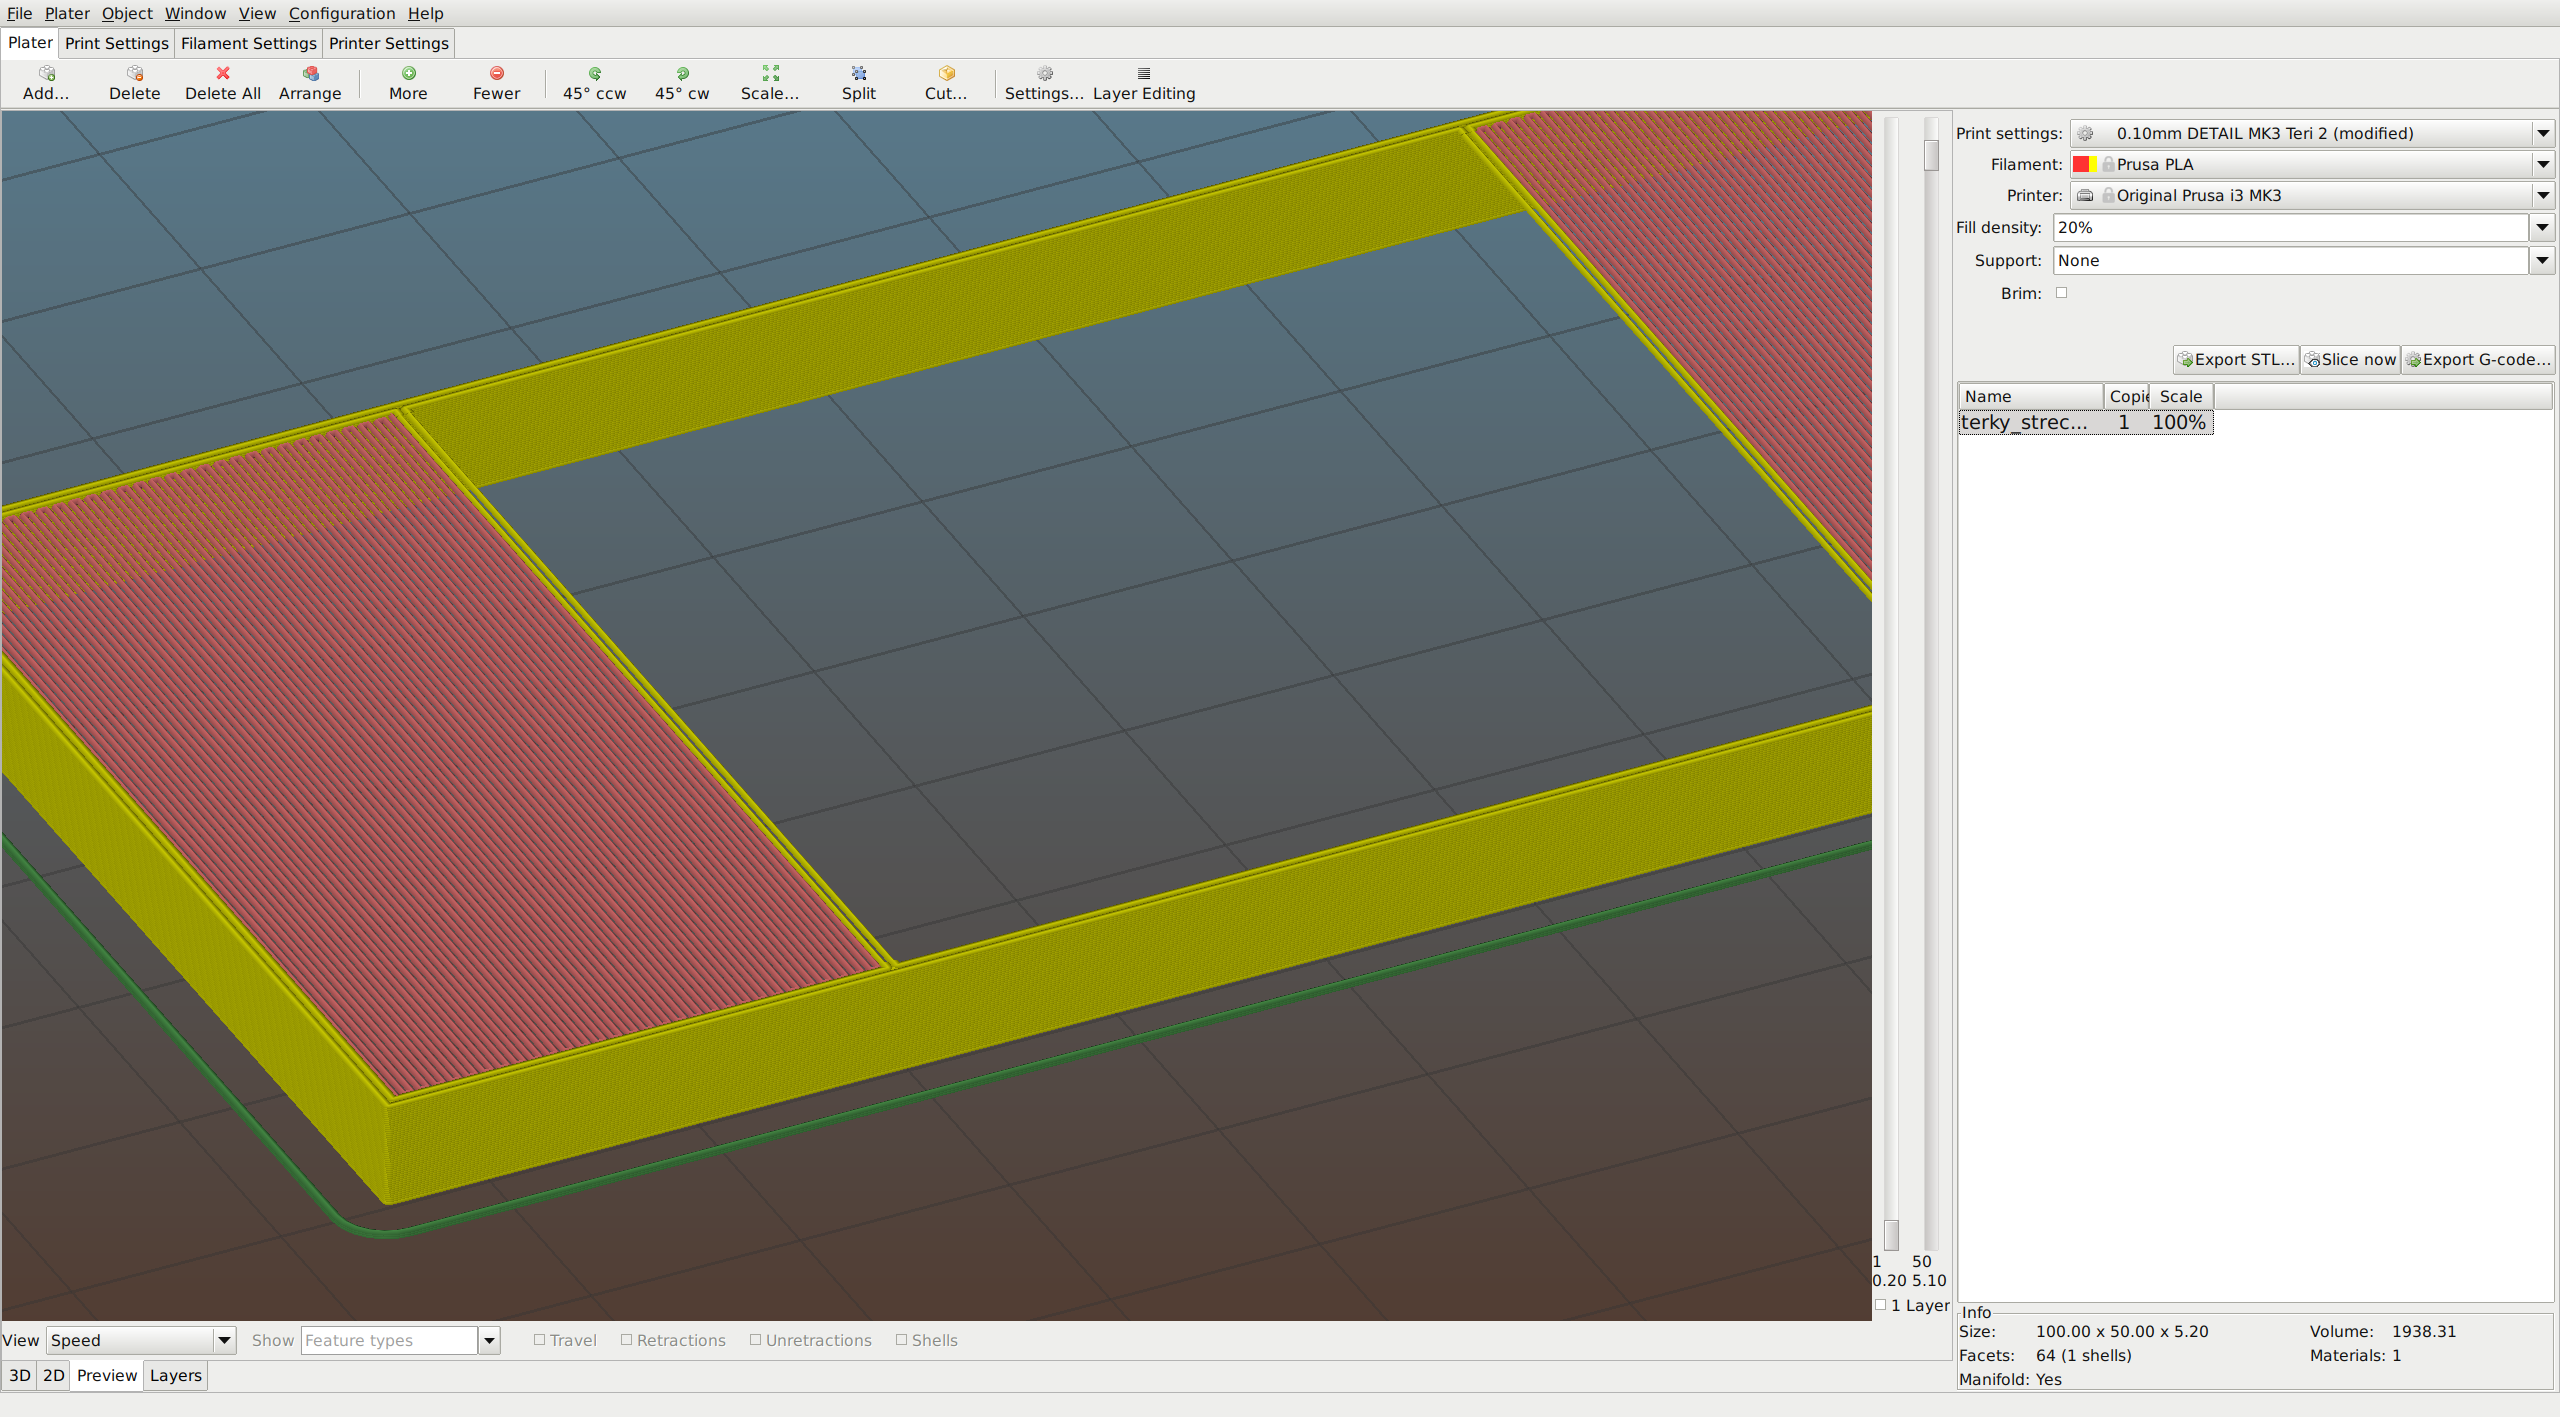Click Export G-code

(2478, 359)
